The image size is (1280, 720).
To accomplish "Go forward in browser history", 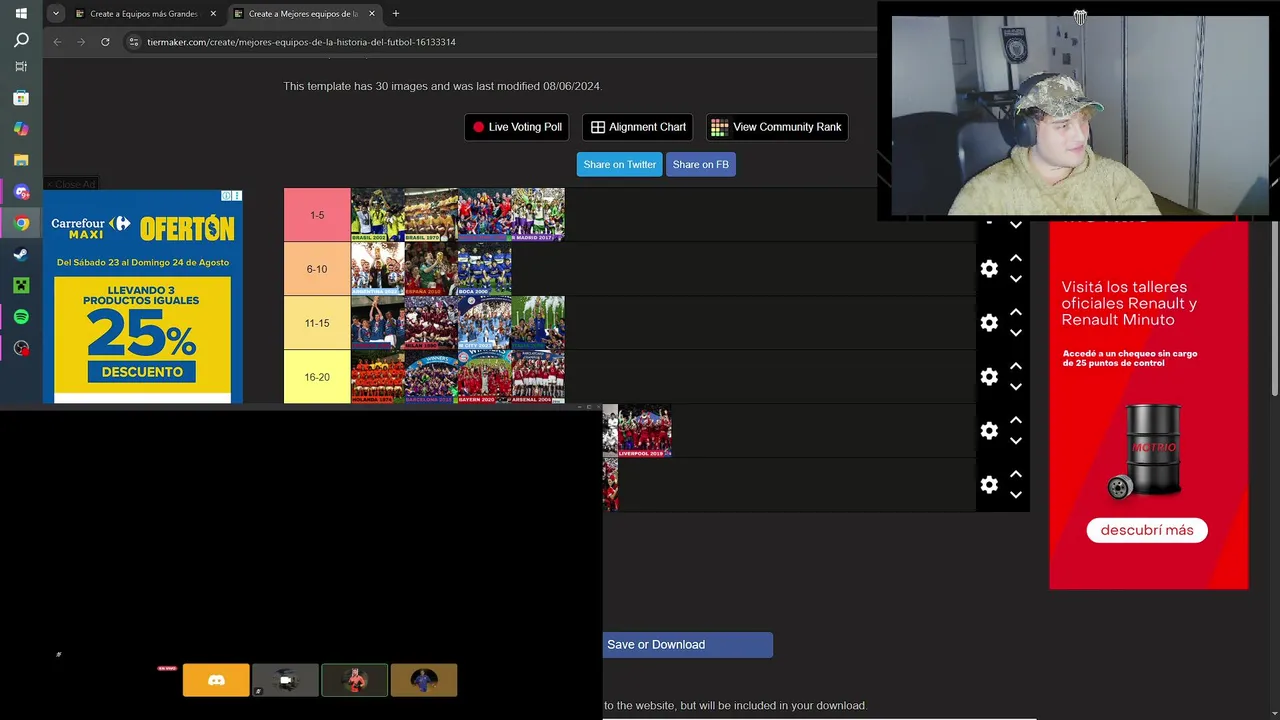I will click(81, 42).
